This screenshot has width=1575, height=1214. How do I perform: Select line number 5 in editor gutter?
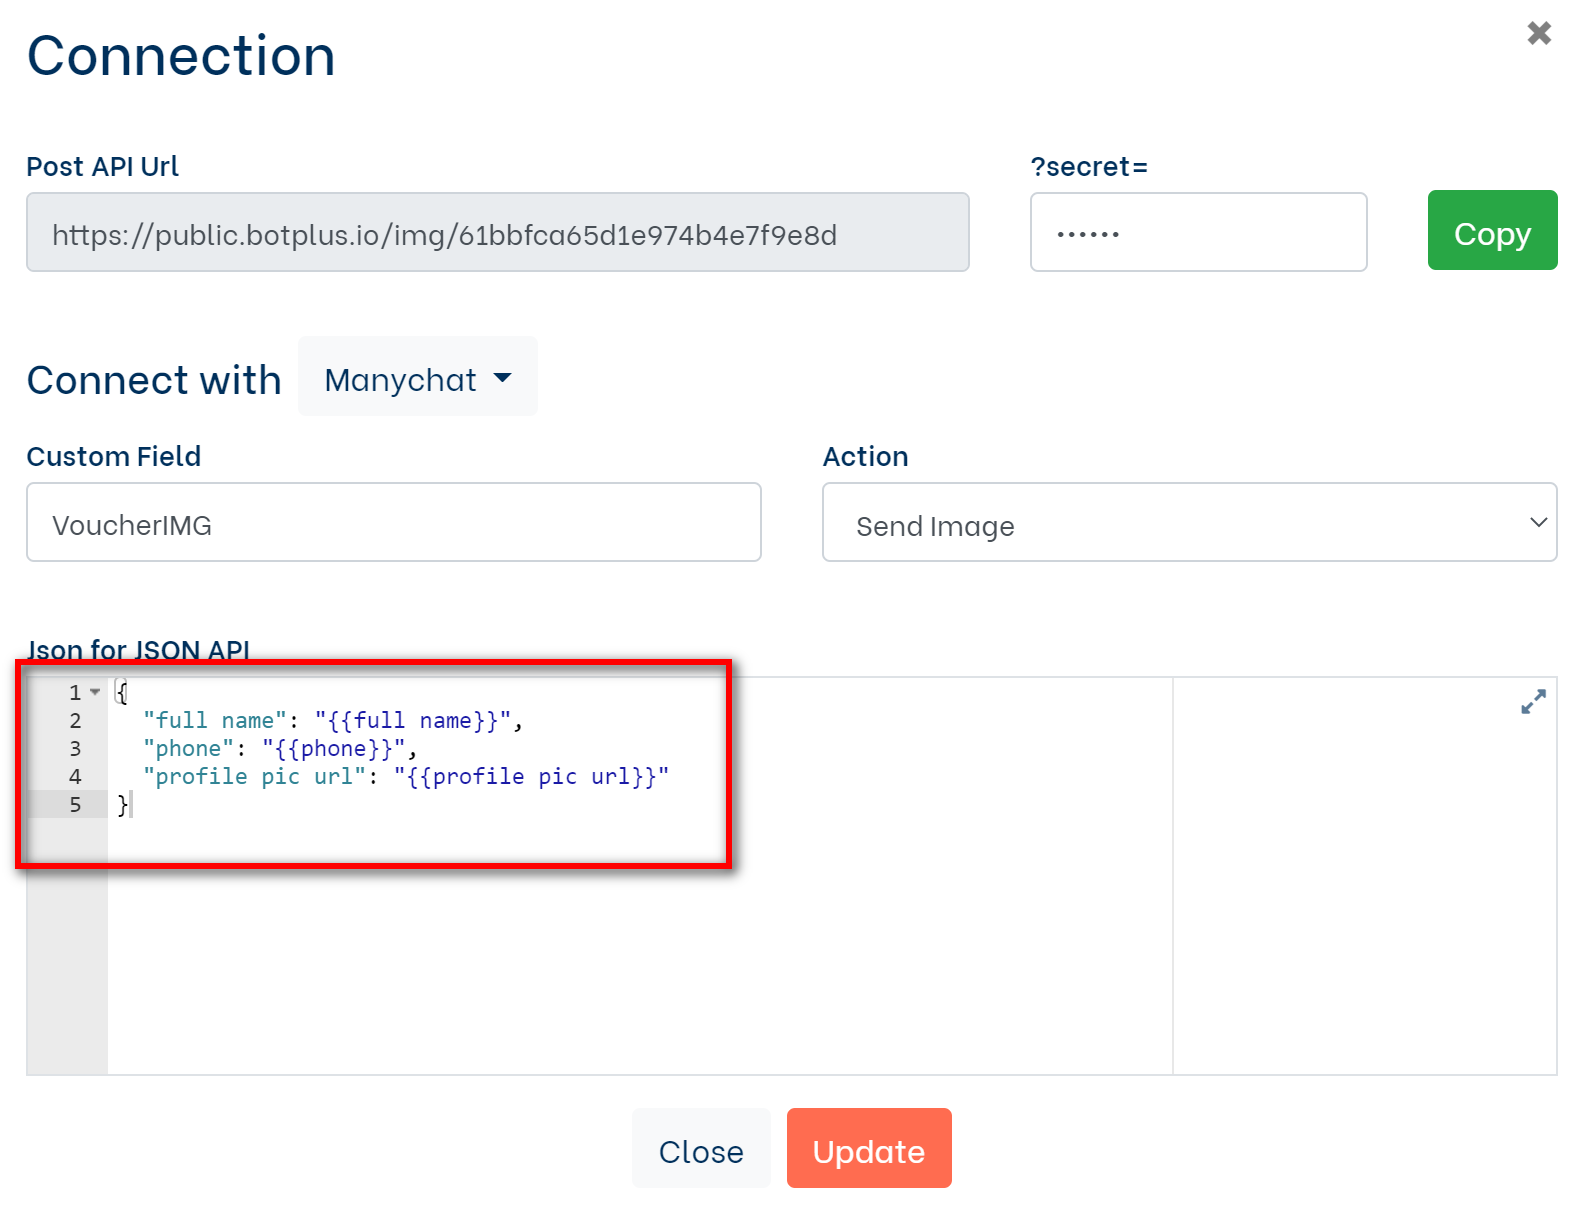point(75,805)
